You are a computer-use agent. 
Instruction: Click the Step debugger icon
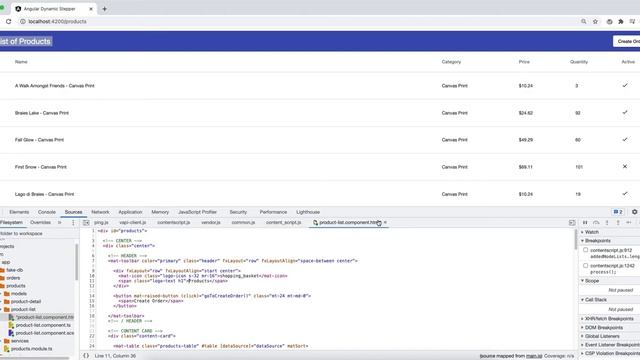629,222
